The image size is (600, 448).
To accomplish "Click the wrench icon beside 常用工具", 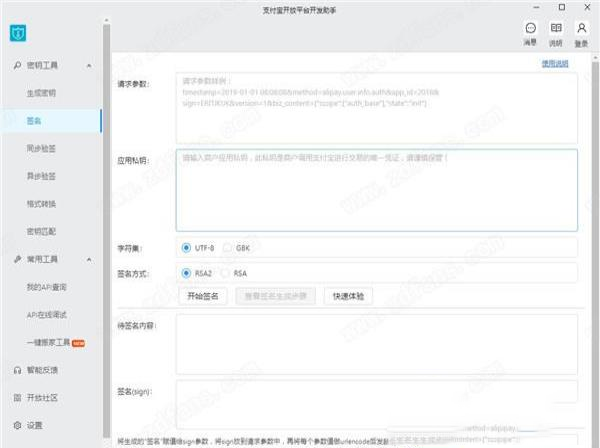I will [17, 259].
